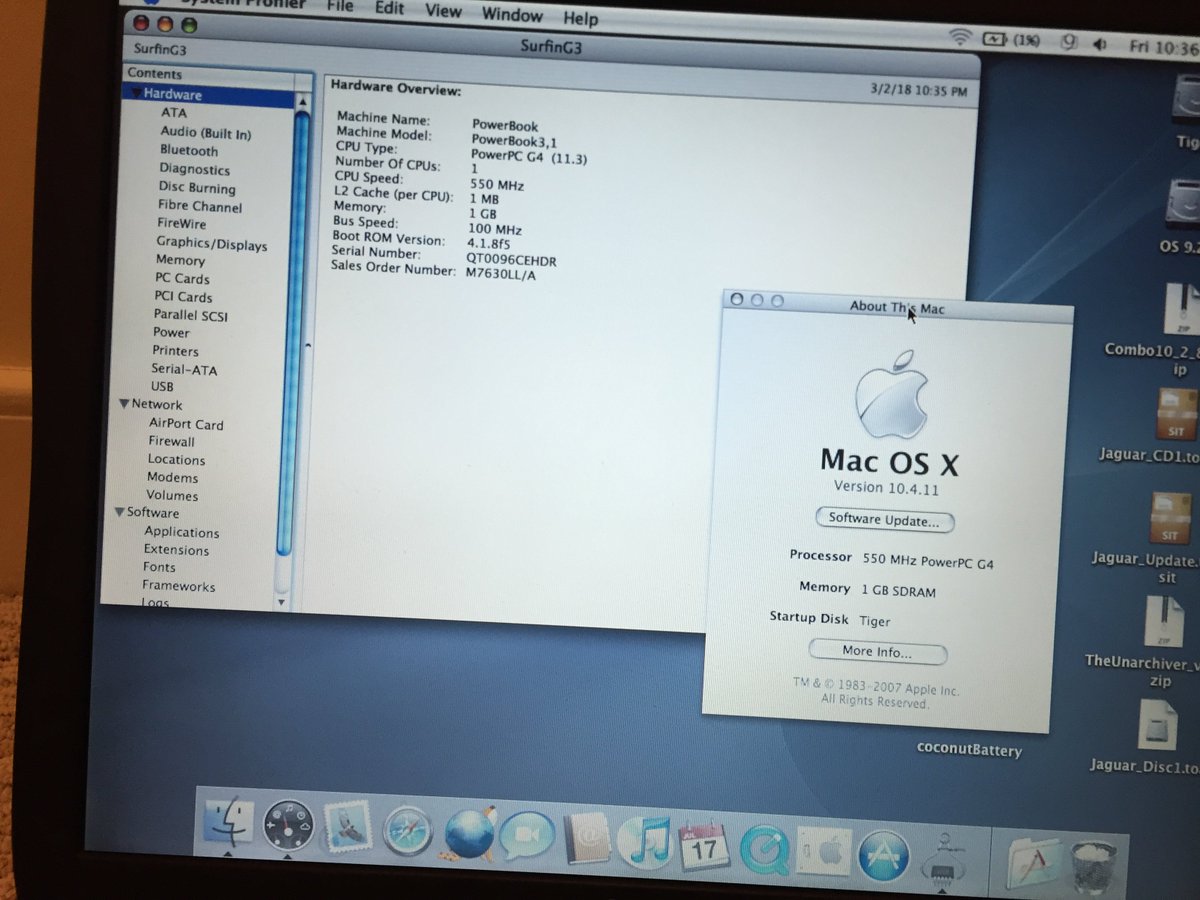
Task: Click Contents list scroll up arrow
Action: click(302, 101)
